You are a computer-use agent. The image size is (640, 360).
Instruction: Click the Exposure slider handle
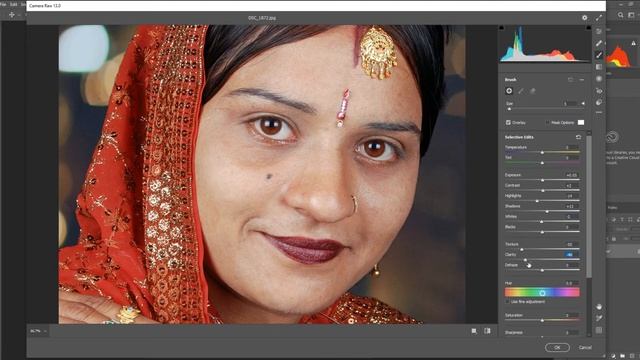pyautogui.click(x=543, y=180)
